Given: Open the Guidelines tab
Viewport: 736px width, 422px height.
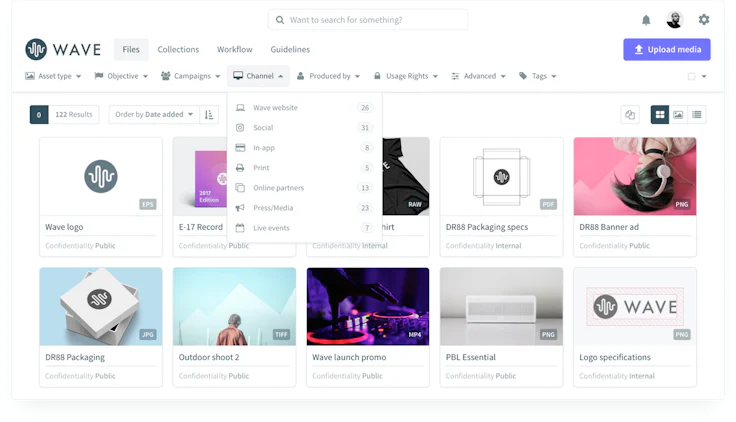Looking at the screenshot, I should coord(290,49).
